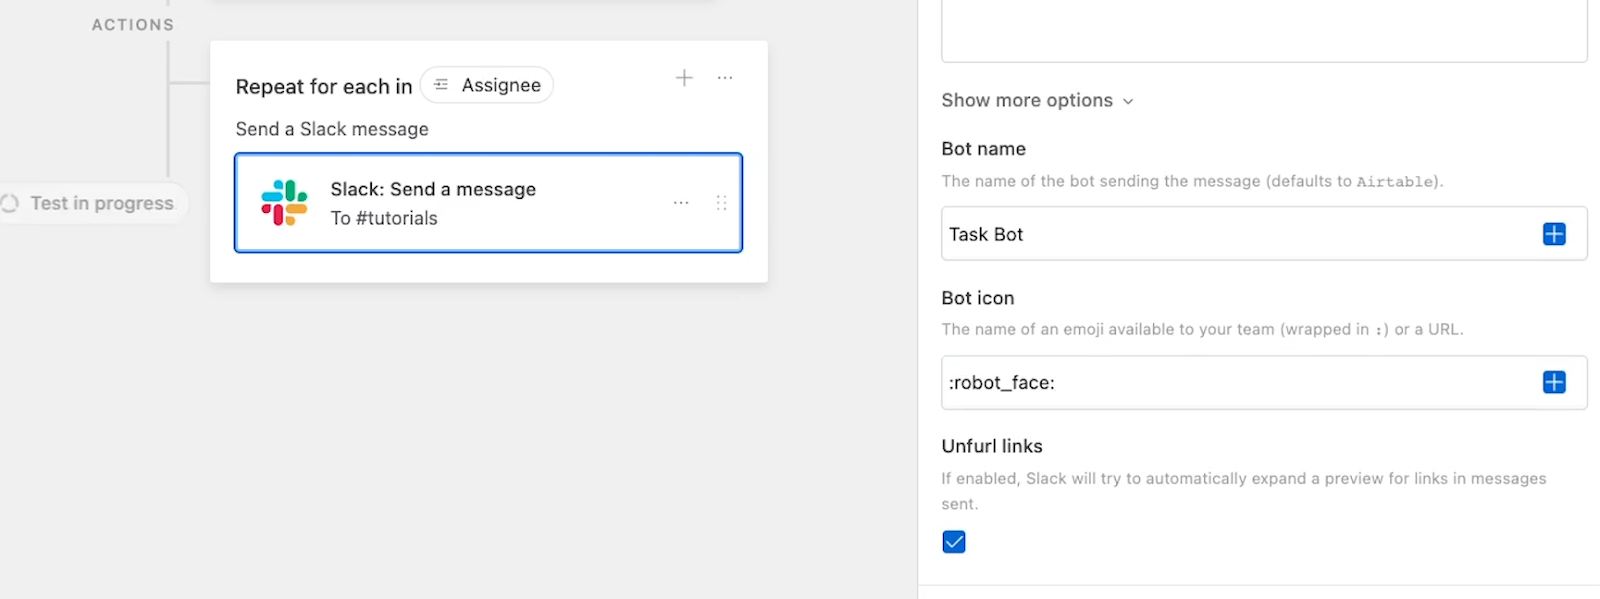Uncheck the Unfurl links checkbox
The image size is (1600, 599).
954,542
